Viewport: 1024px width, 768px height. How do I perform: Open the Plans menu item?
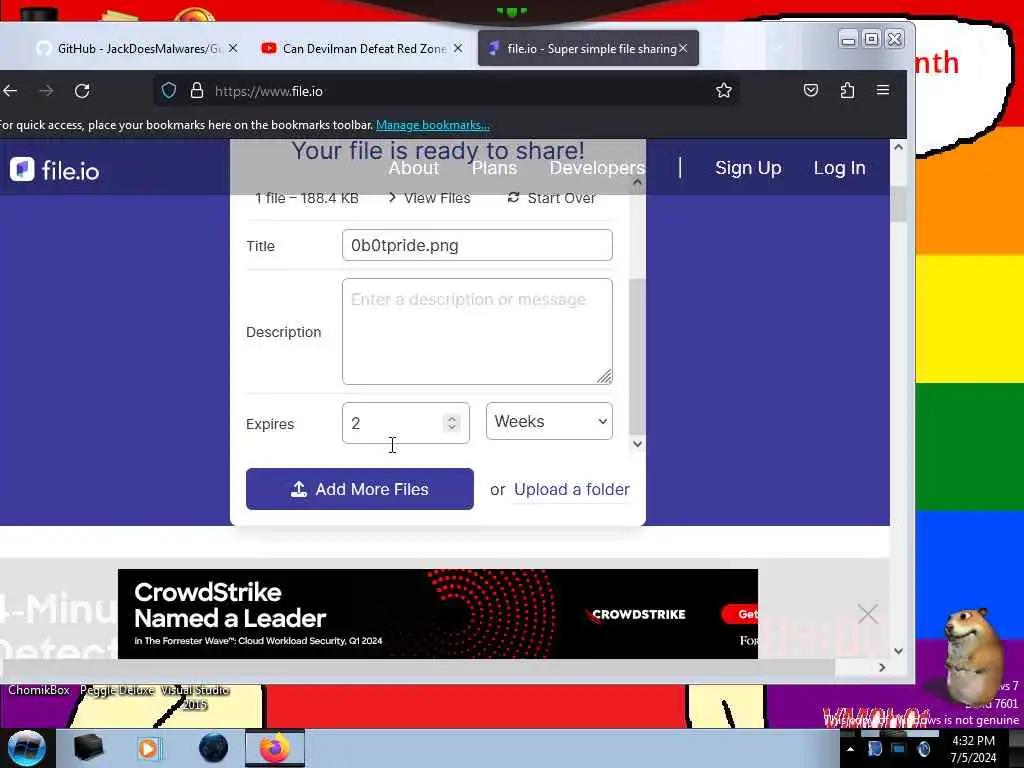[x=494, y=168]
